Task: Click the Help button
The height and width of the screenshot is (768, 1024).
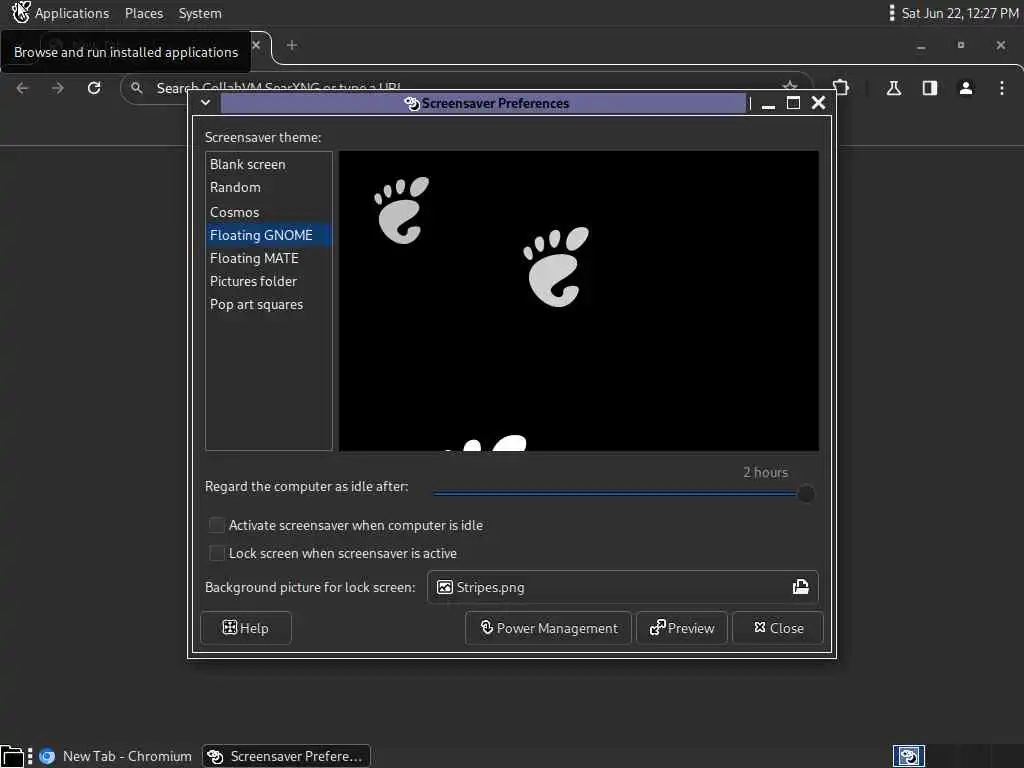Action: 246,628
